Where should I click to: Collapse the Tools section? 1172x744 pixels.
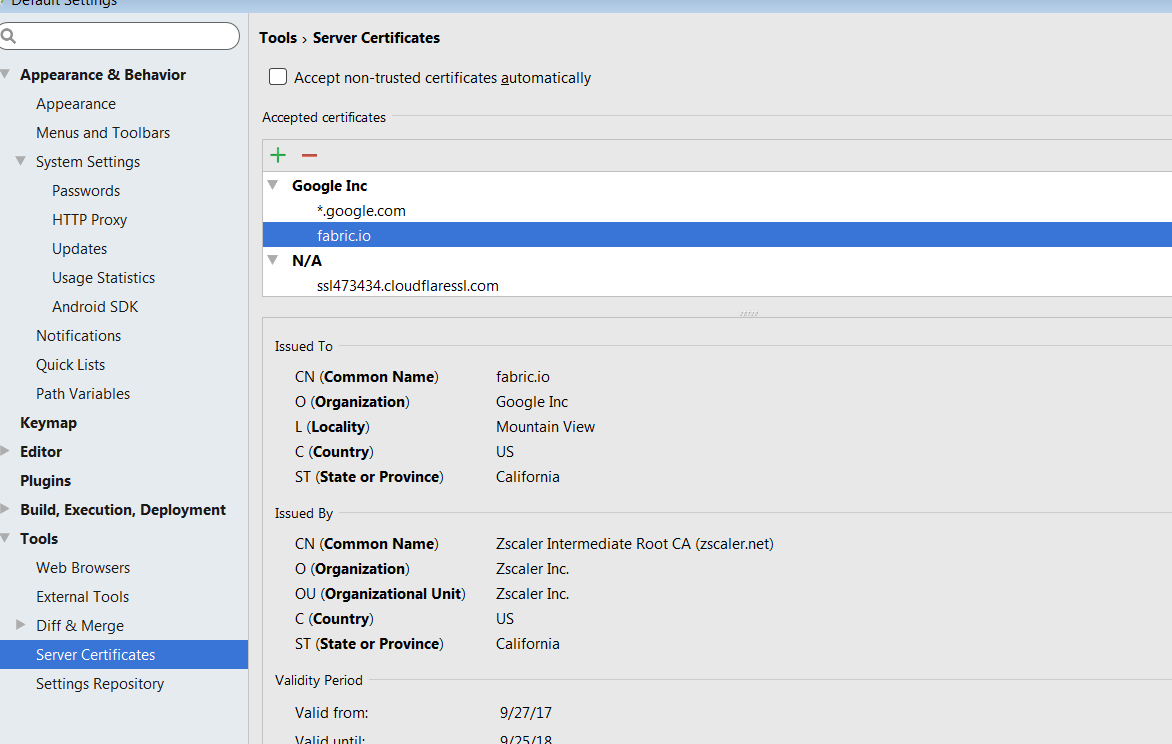click(x=5, y=538)
